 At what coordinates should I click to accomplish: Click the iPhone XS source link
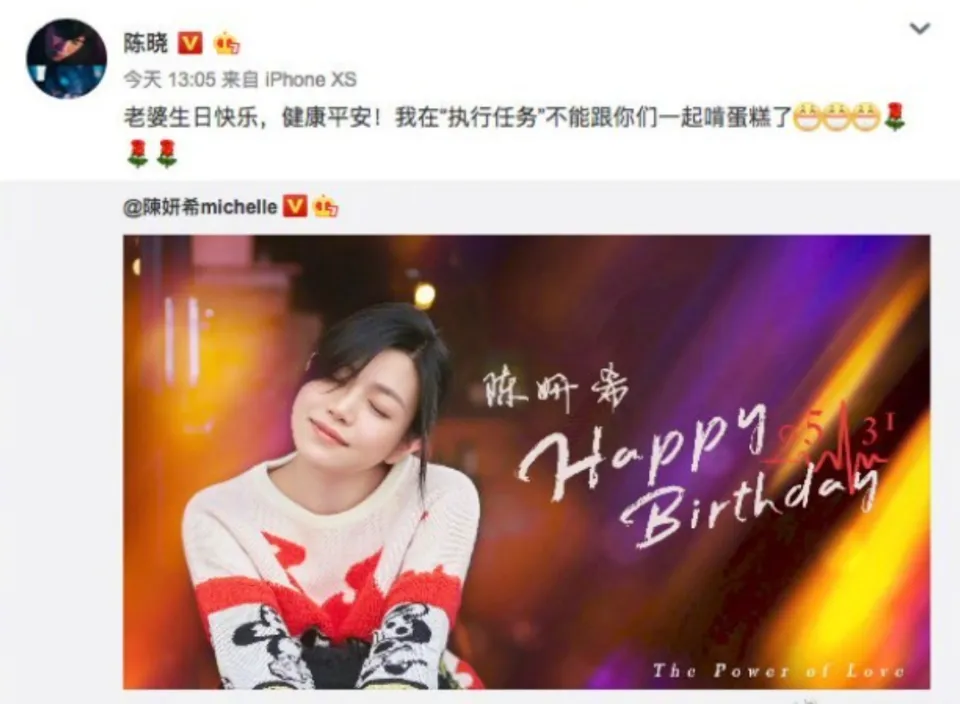[310, 80]
